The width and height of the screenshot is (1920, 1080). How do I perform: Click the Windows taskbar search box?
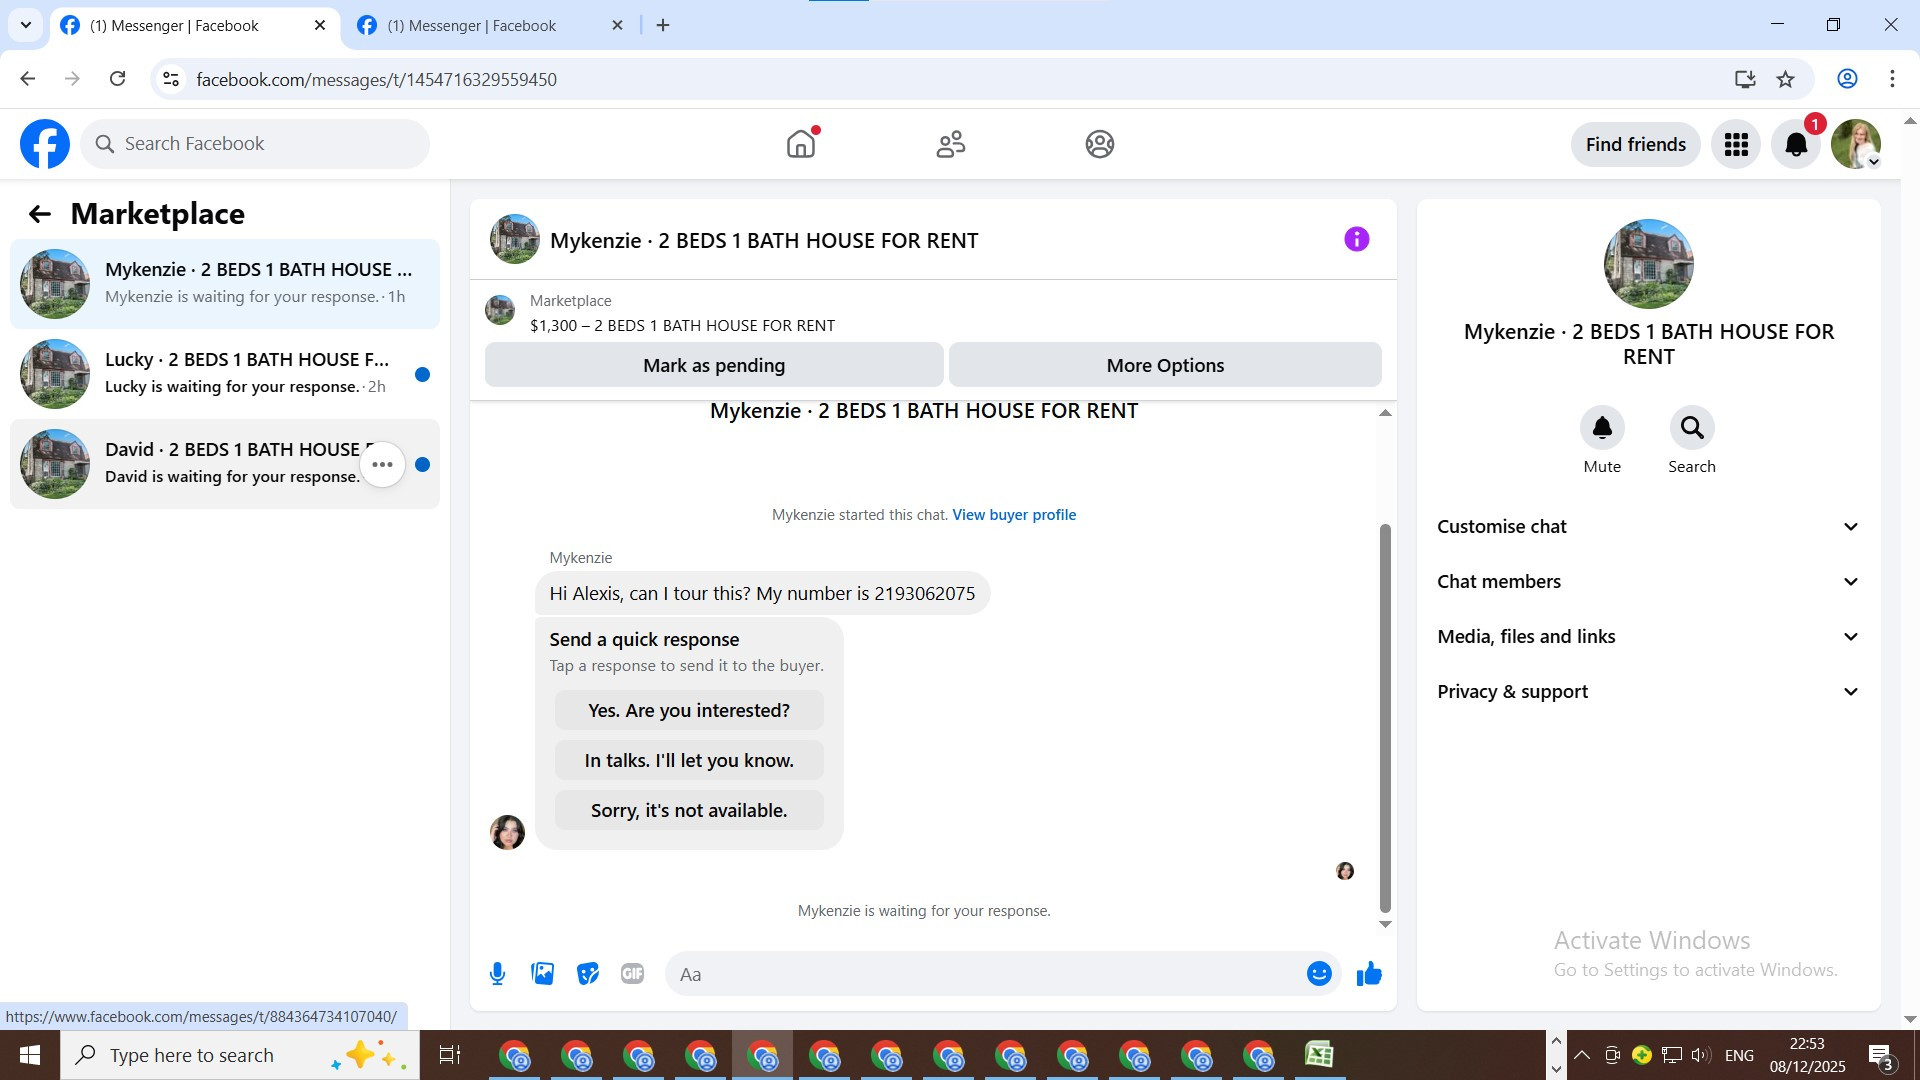click(240, 1055)
